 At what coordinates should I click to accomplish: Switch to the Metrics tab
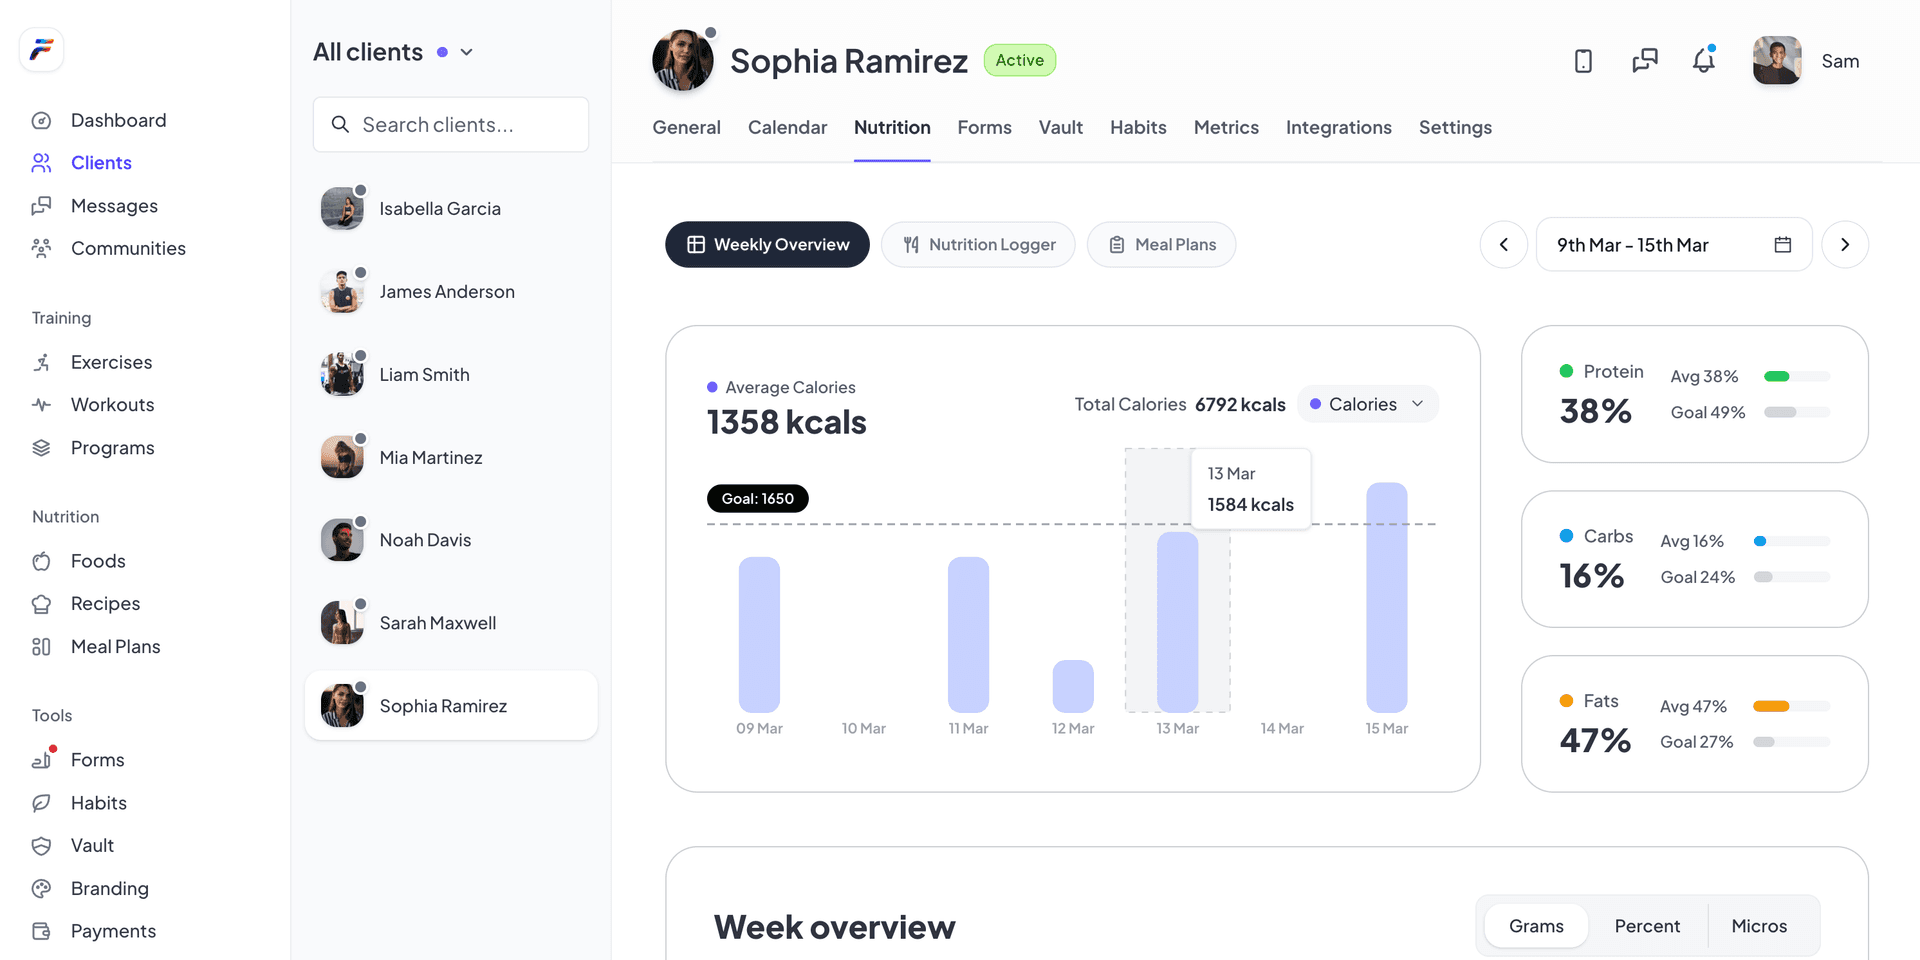1226,128
